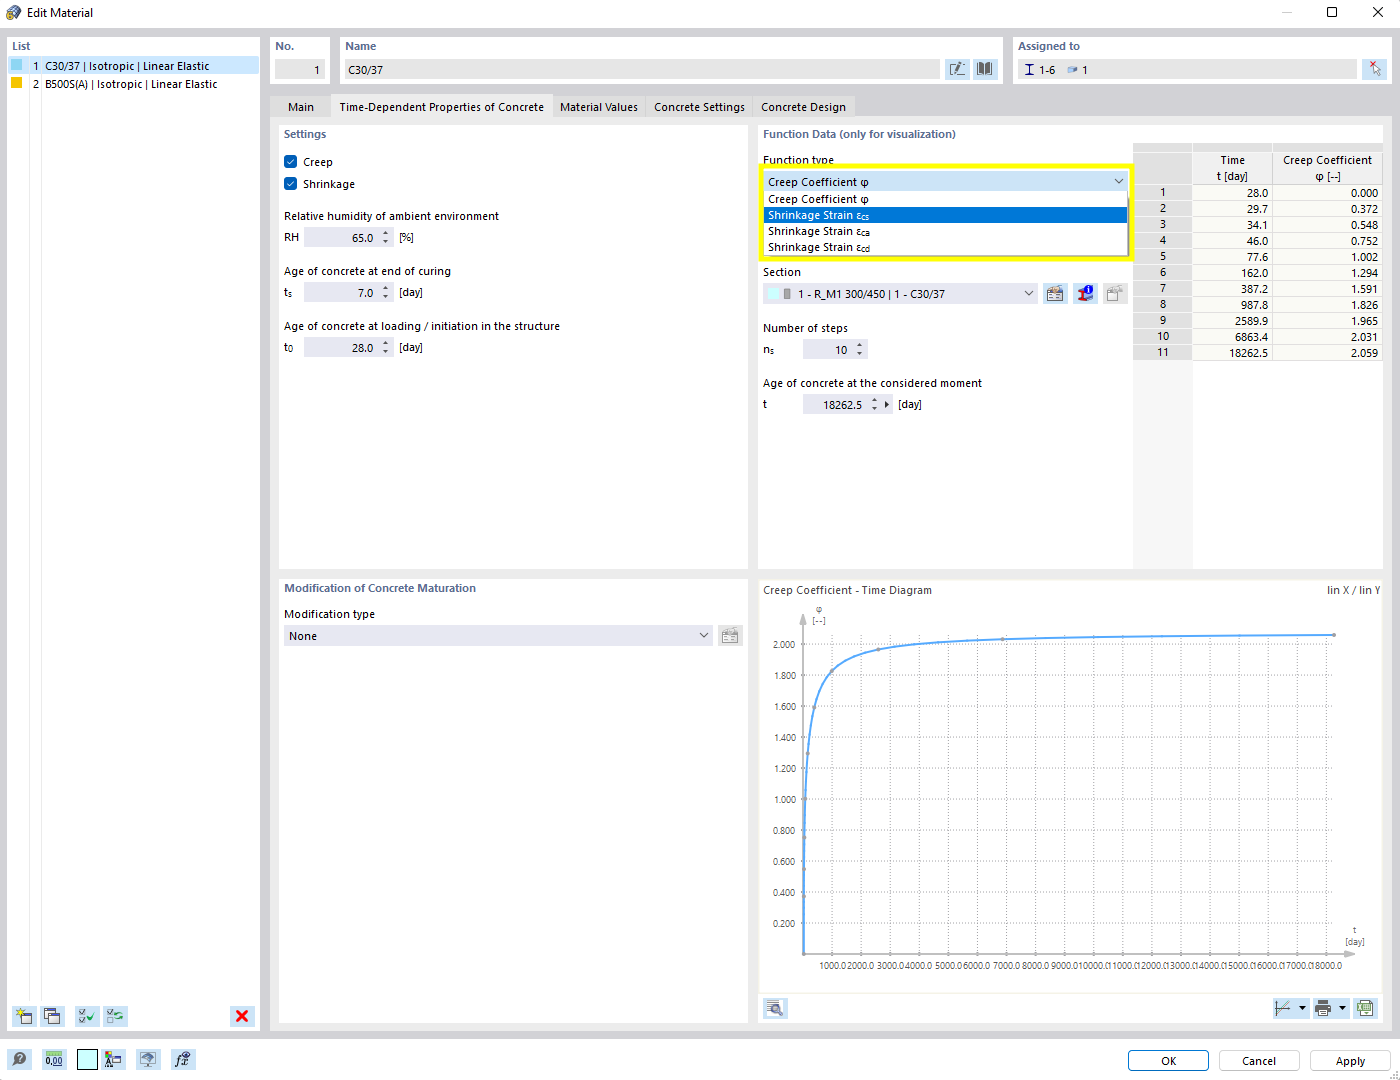Open the section database icon next to Section dropdown
Viewport: 1400px width, 1080px height.
click(x=1055, y=293)
